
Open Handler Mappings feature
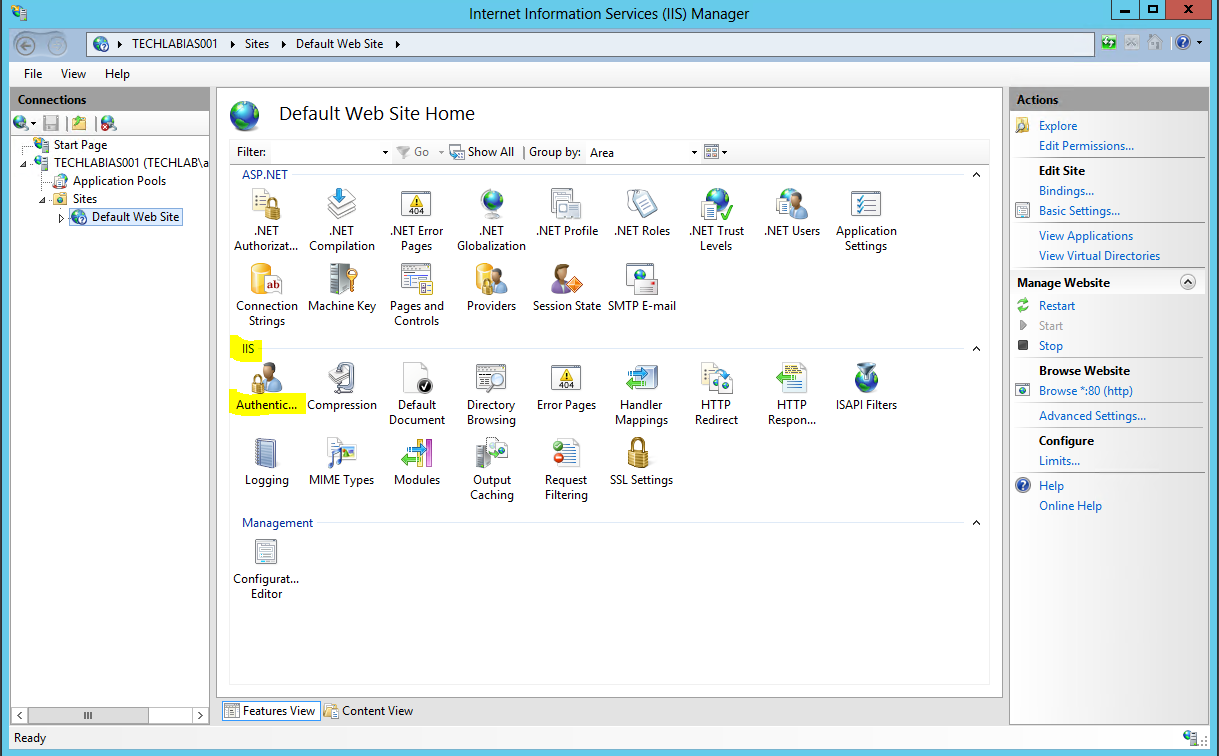[642, 395]
